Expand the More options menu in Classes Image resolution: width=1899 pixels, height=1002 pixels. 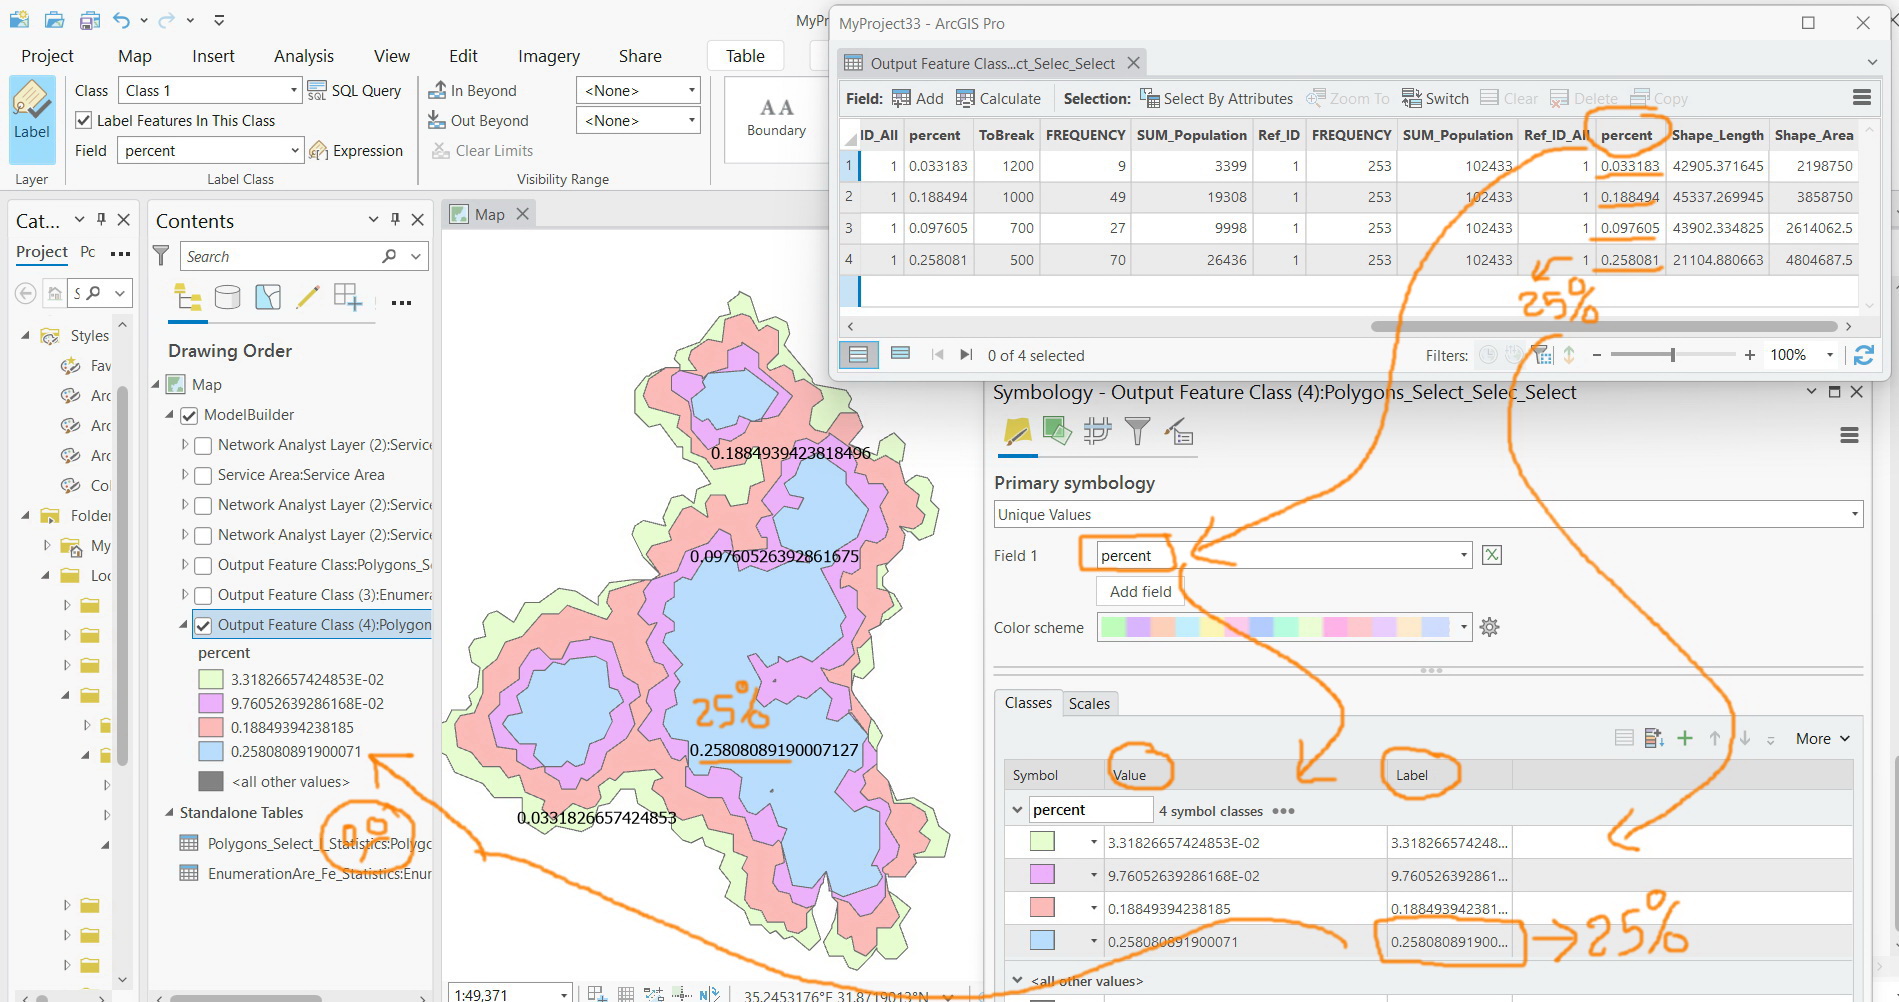point(1822,739)
